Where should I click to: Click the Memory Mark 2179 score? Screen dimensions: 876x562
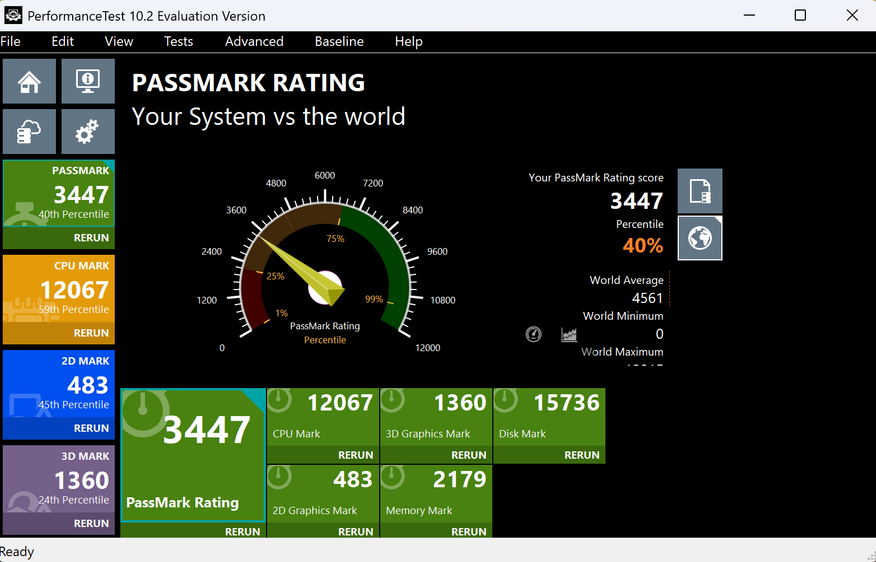pyautogui.click(x=460, y=479)
